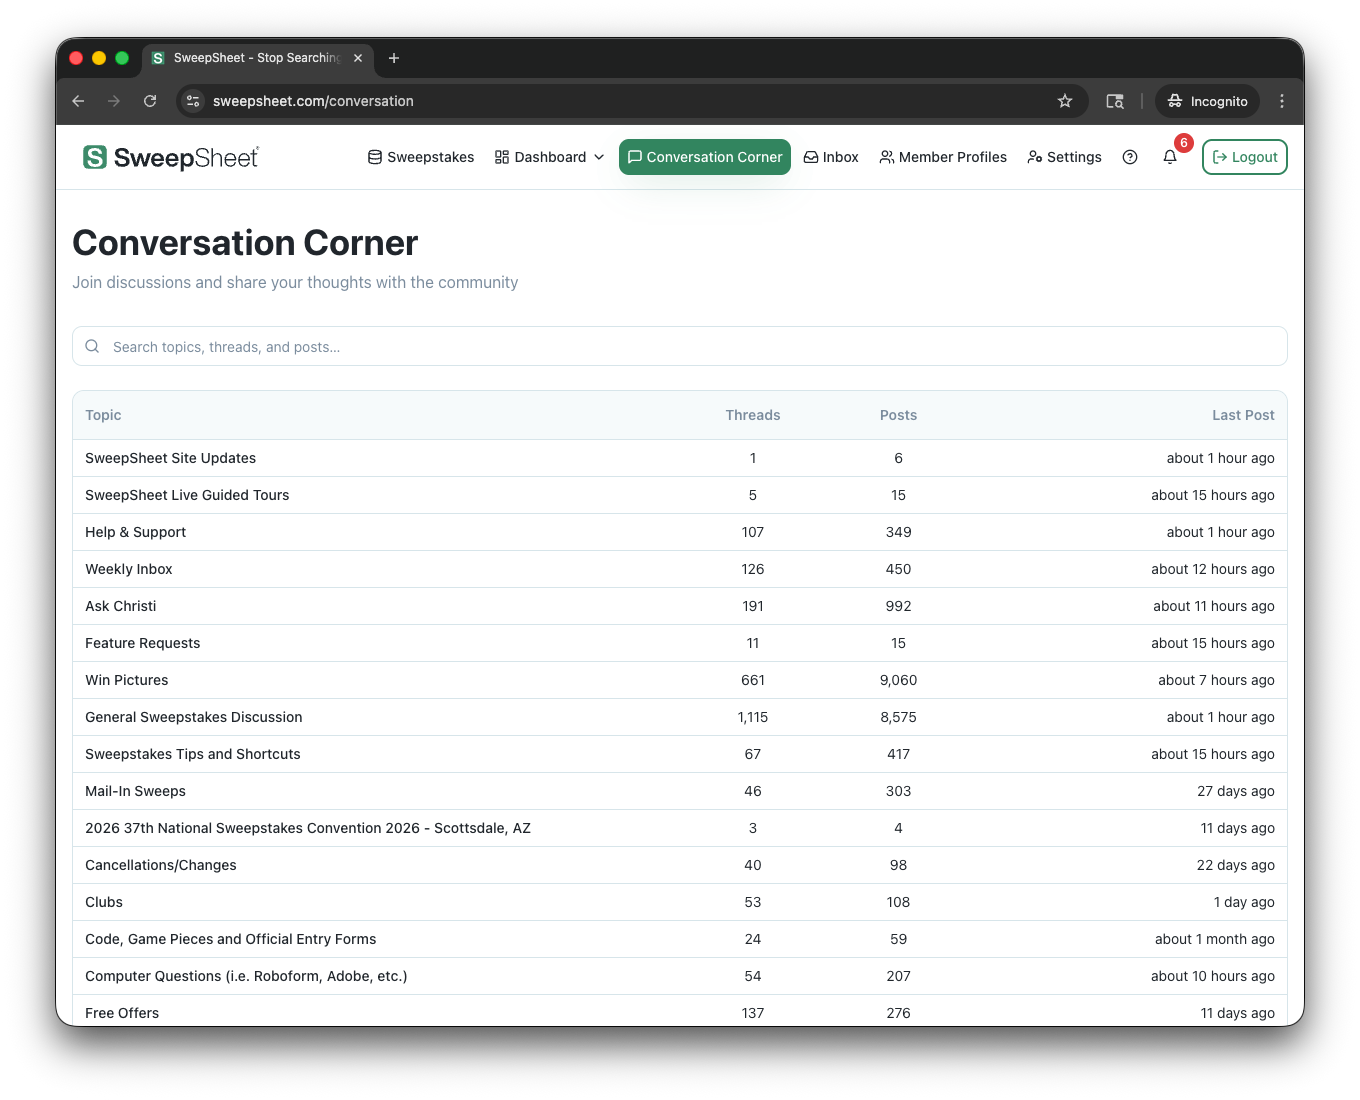Open the help question mark icon
The height and width of the screenshot is (1100, 1360).
[1130, 157]
